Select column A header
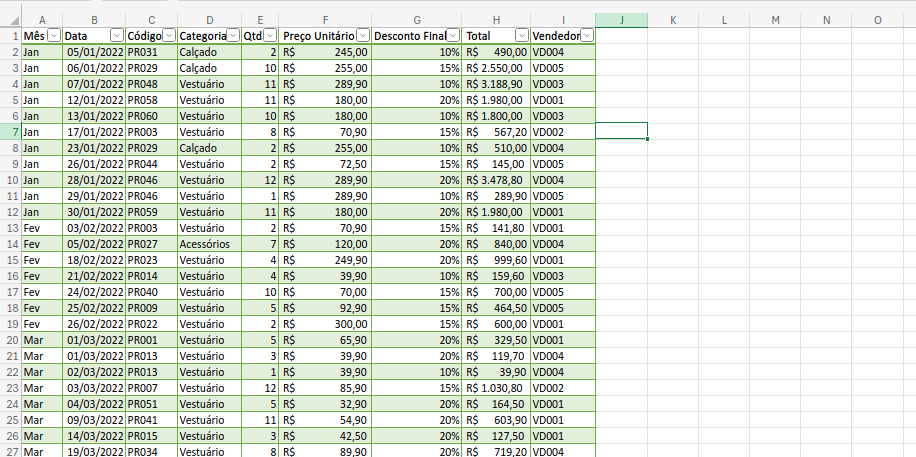 (x=42, y=20)
